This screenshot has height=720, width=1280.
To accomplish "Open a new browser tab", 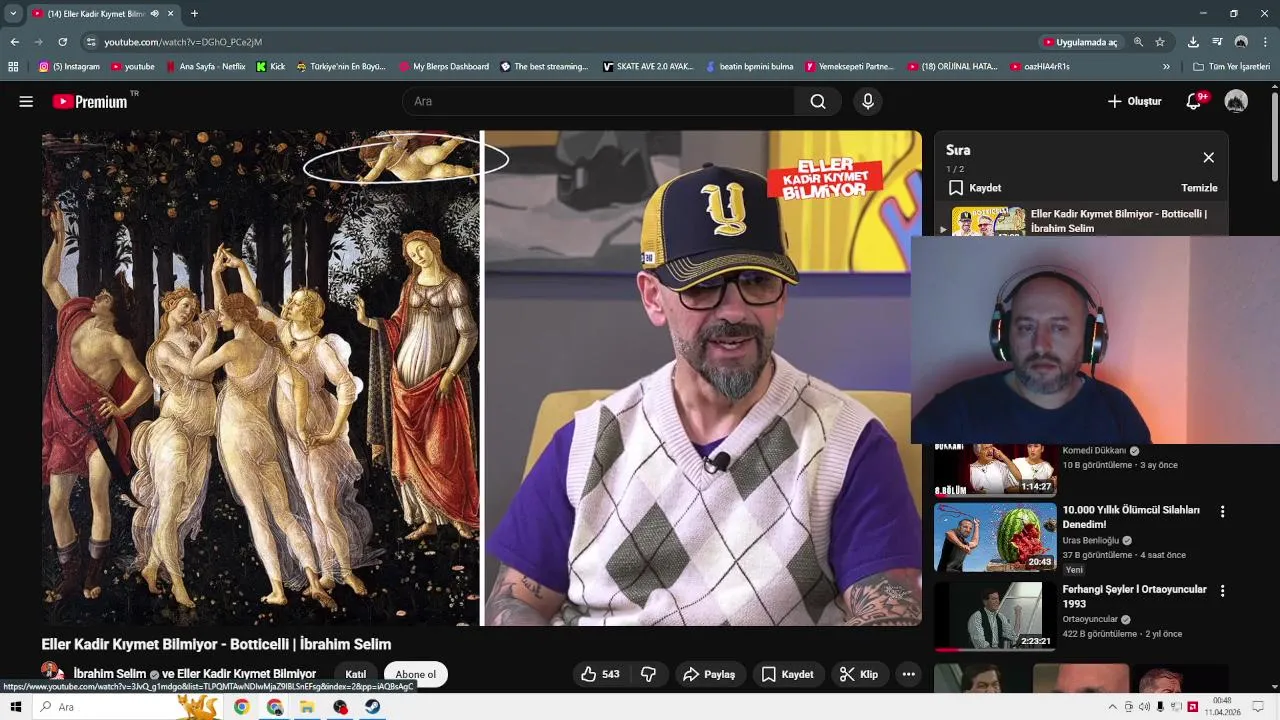I will pyautogui.click(x=194, y=14).
